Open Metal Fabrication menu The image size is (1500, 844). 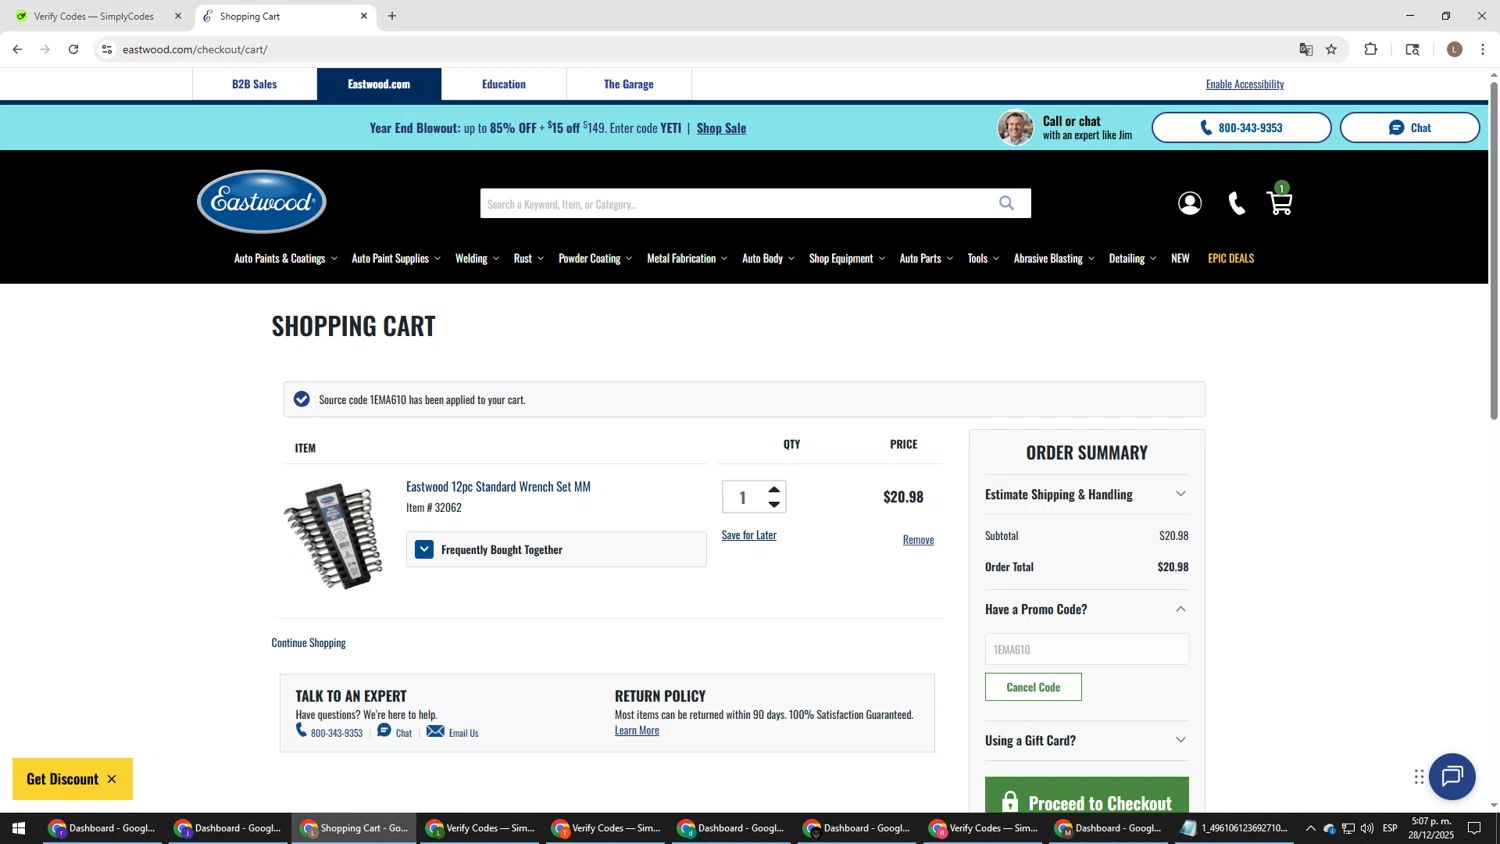(x=687, y=258)
